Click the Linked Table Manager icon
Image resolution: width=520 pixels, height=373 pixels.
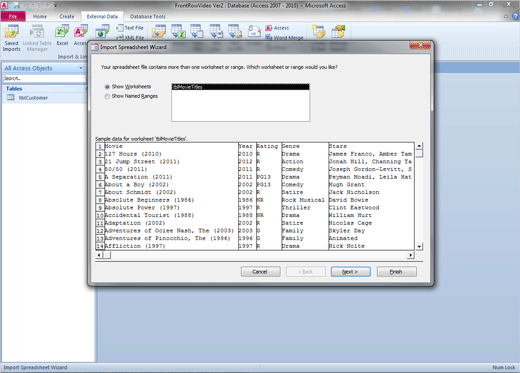37,32
